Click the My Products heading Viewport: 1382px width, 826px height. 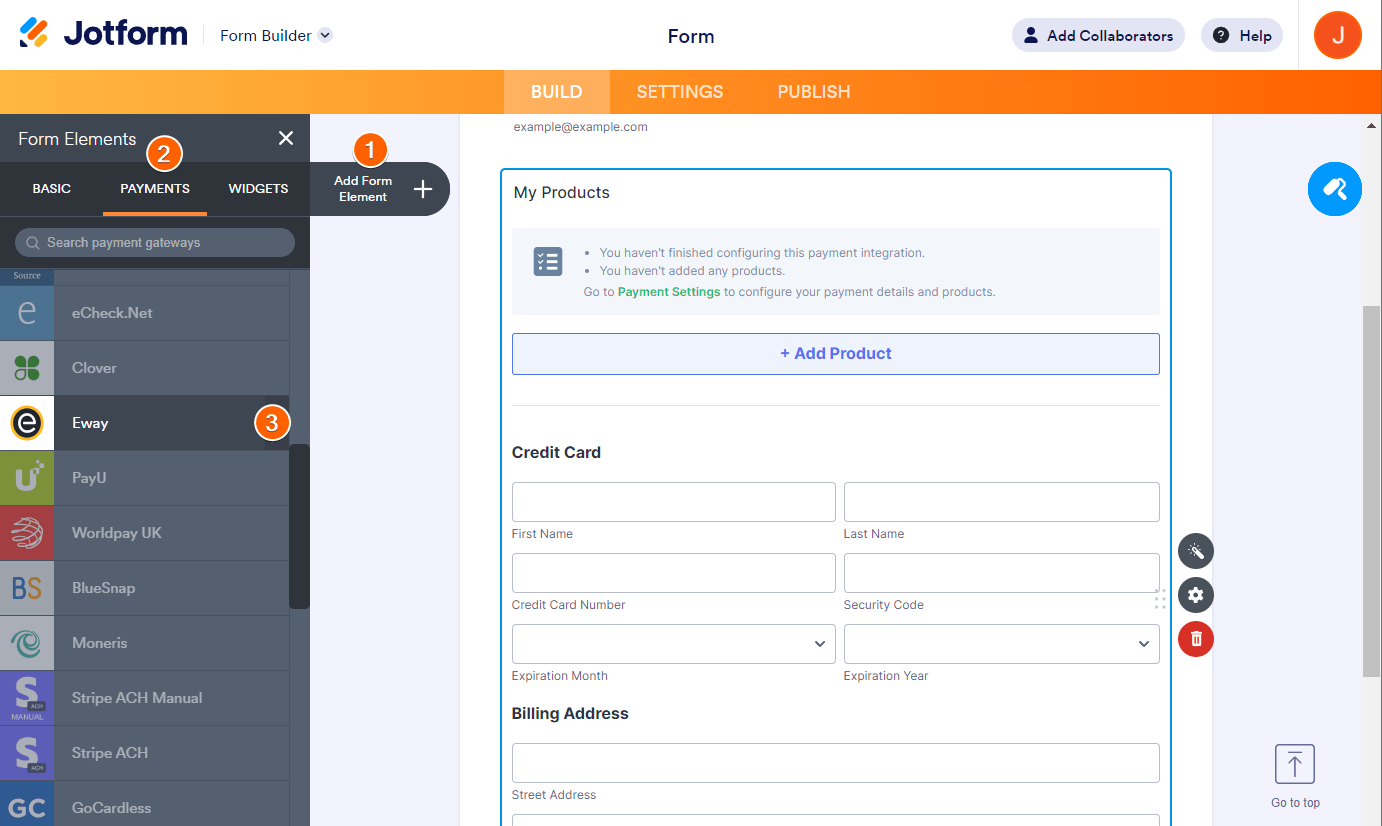pyautogui.click(x=562, y=192)
